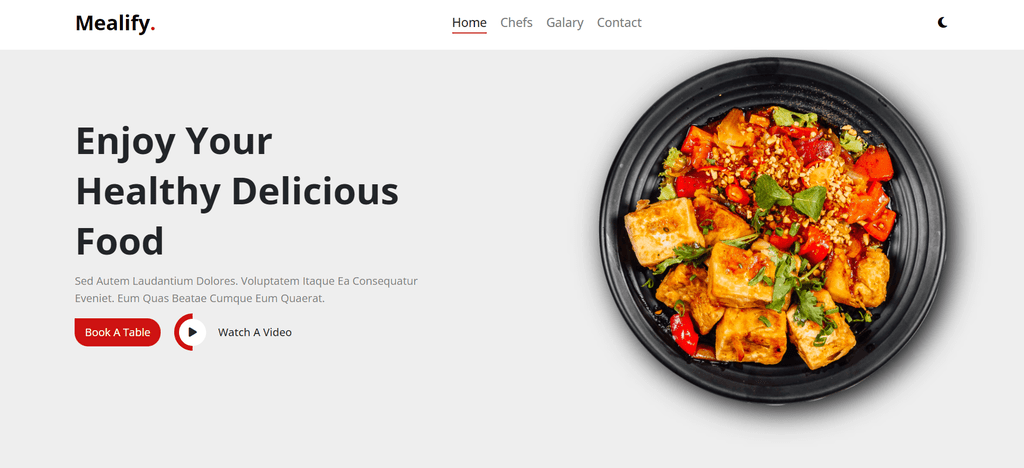Click the red arc beside the play button

point(178,332)
